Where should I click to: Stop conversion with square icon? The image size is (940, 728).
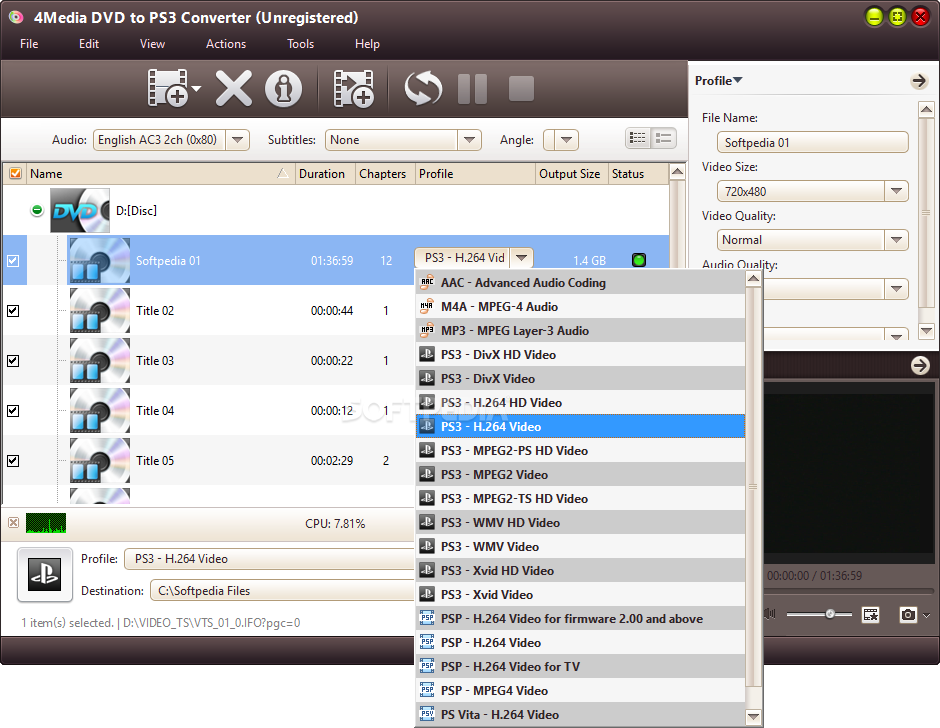(521, 89)
